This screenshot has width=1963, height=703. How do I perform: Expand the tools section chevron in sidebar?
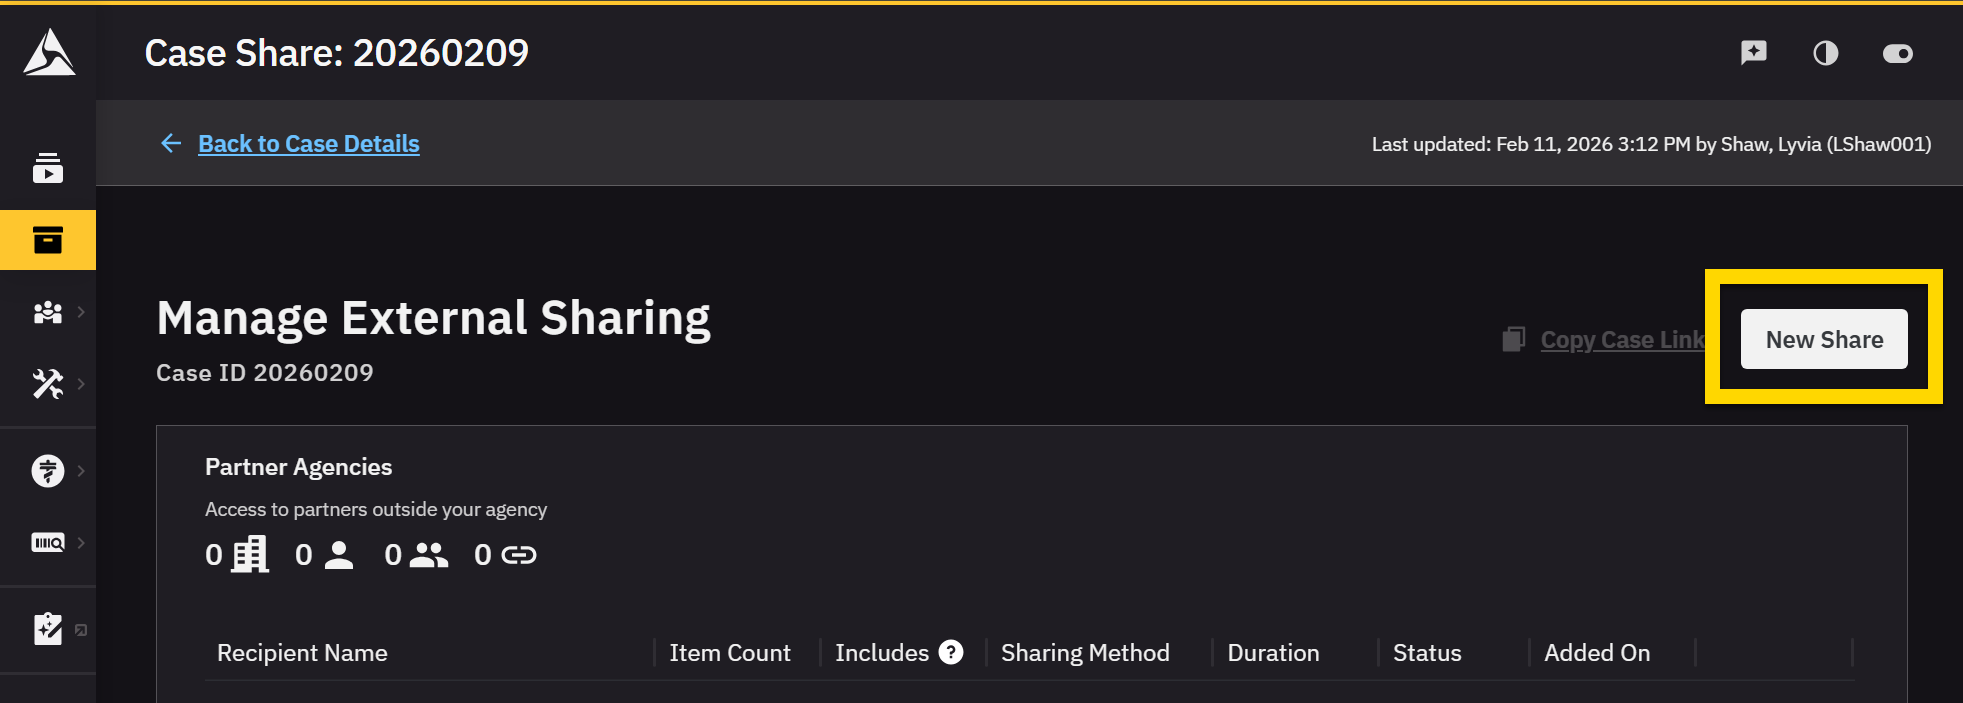[81, 383]
